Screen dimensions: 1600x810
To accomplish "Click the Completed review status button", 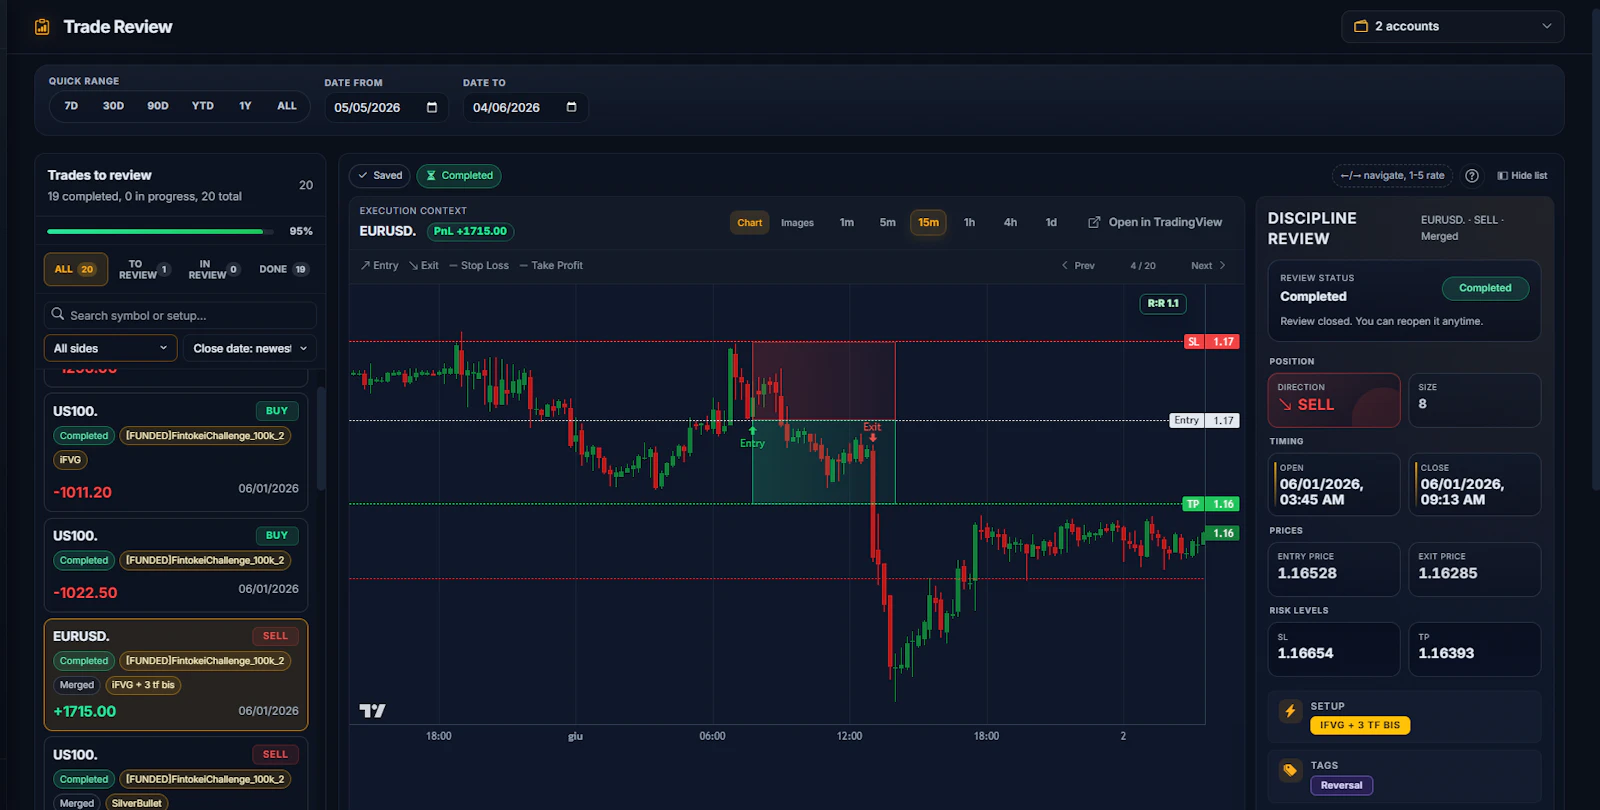I will click(1485, 288).
